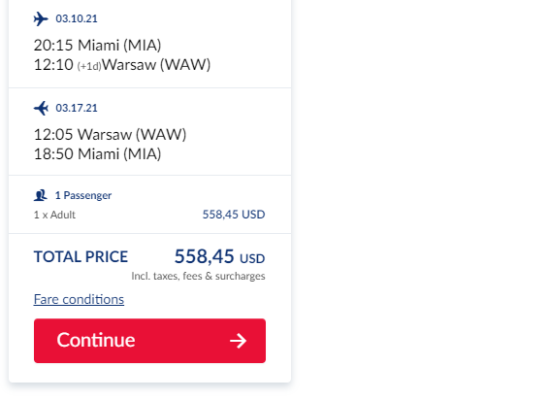This screenshot has height=400, width=550.
Task: Click the returning airplane icon
Action: (41, 108)
